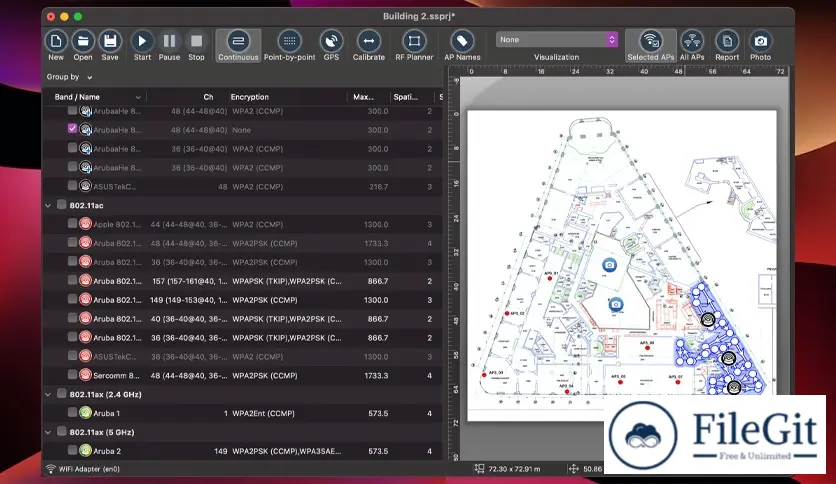Check the Sercomm AP checkbox
Screen dimensions: 836x484
pyautogui.click(x=73, y=375)
